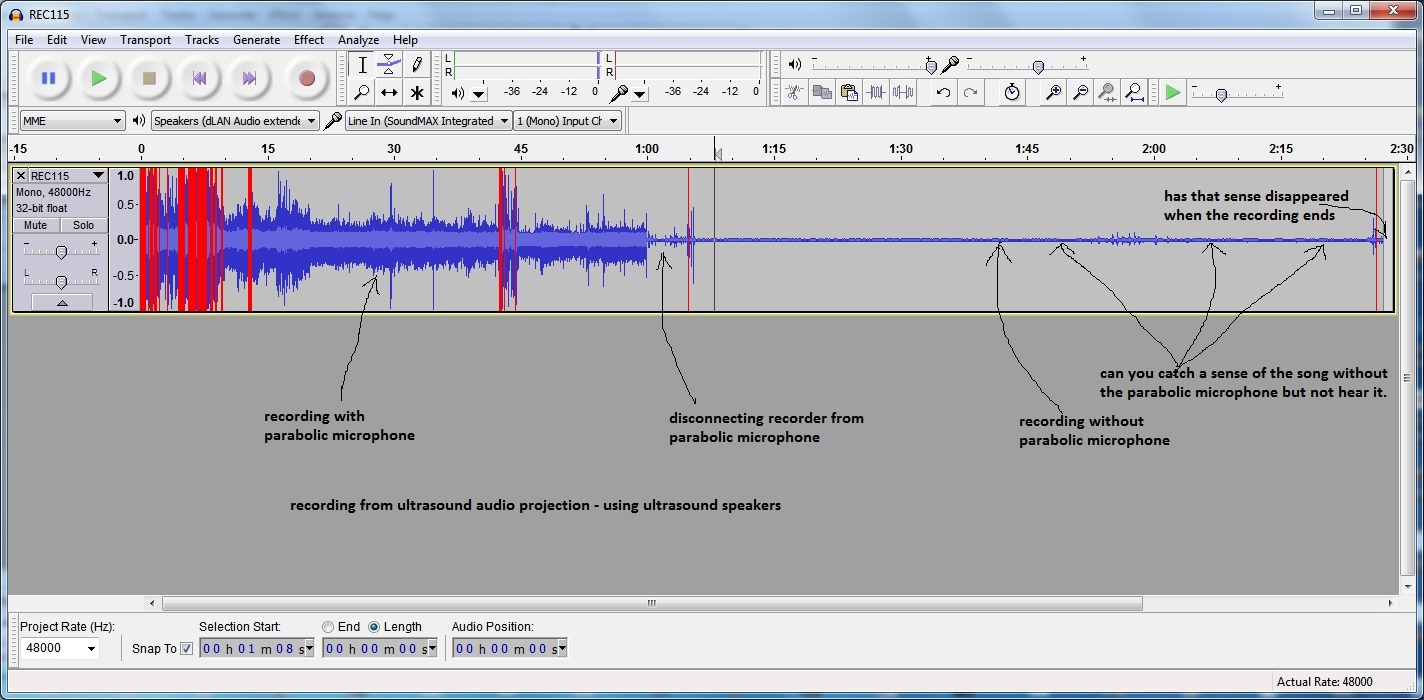The width and height of the screenshot is (1424, 700).
Task: Select the Length radio button
Action: click(374, 627)
